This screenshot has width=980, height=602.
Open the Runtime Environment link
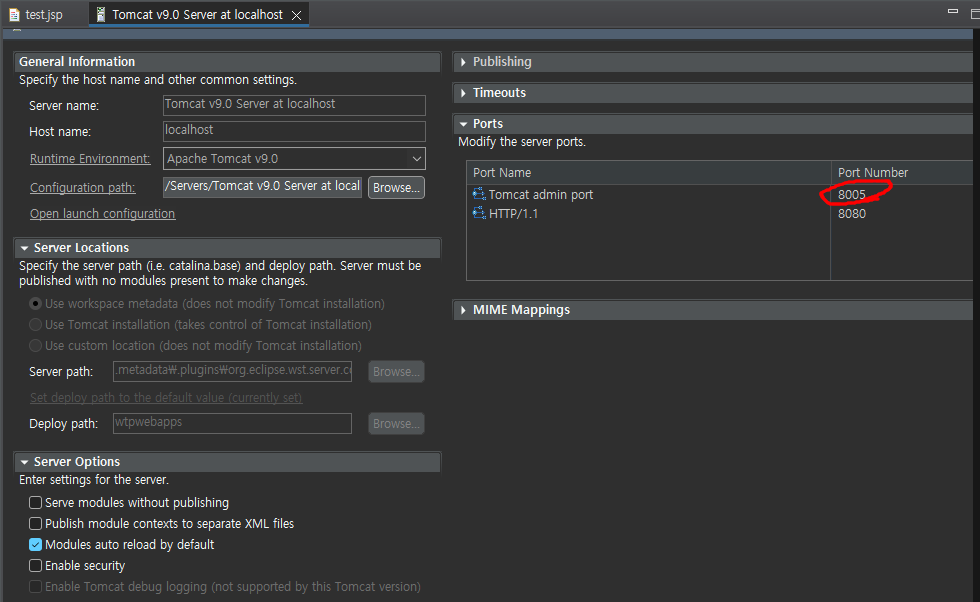tap(90, 159)
